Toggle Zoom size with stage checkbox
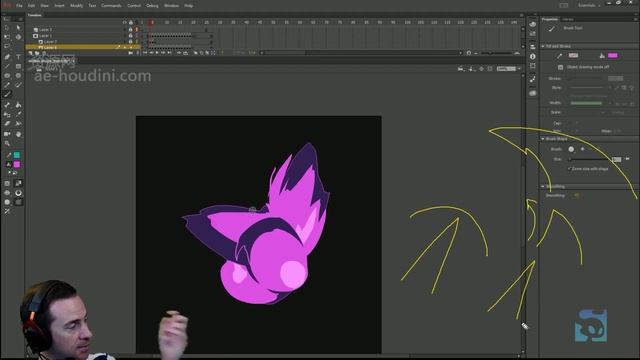Image resolution: width=640 pixels, height=360 pixels. tap(569, 169)
